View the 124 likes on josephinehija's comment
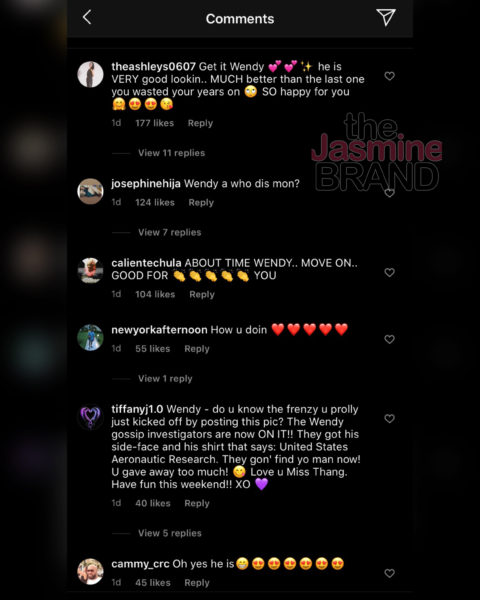480x600 pixels. coord(155,202)
